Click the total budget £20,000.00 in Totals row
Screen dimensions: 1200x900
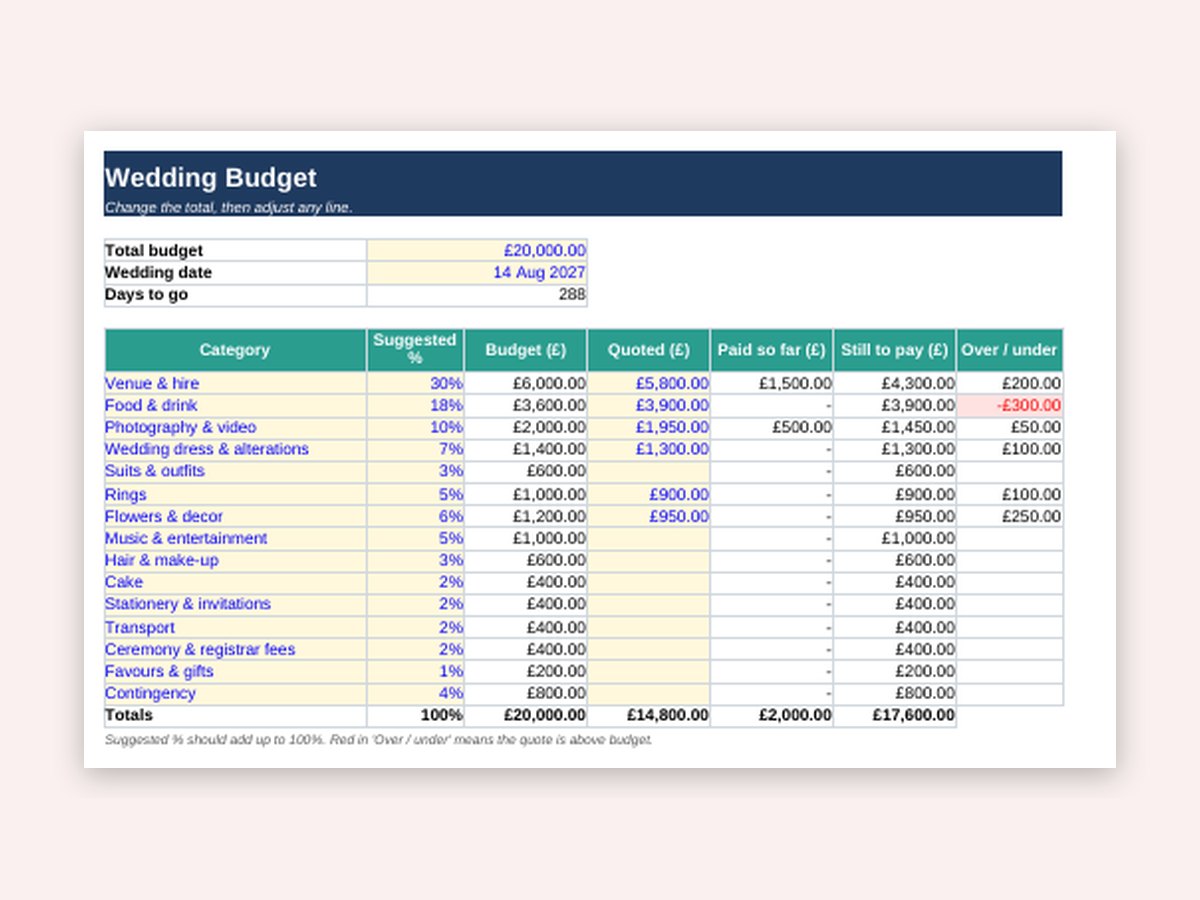[526, 715]
